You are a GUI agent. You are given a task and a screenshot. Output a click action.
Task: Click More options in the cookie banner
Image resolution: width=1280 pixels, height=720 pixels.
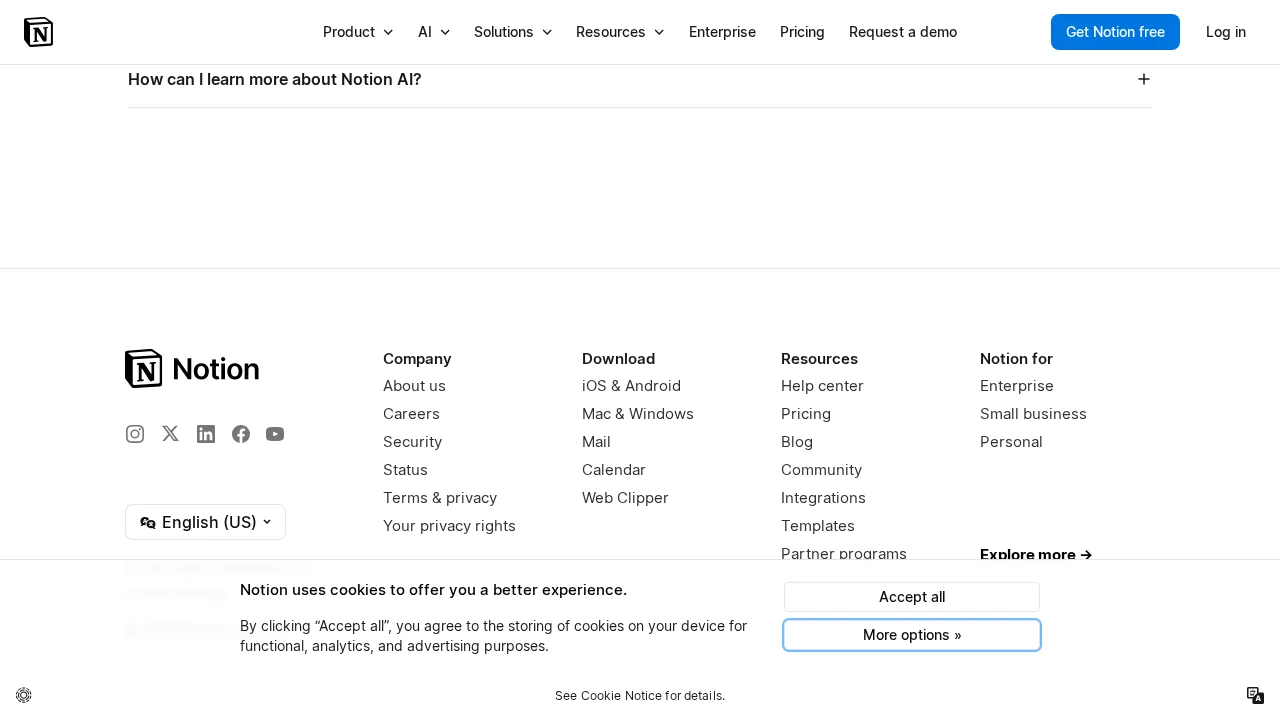[911, 635]
